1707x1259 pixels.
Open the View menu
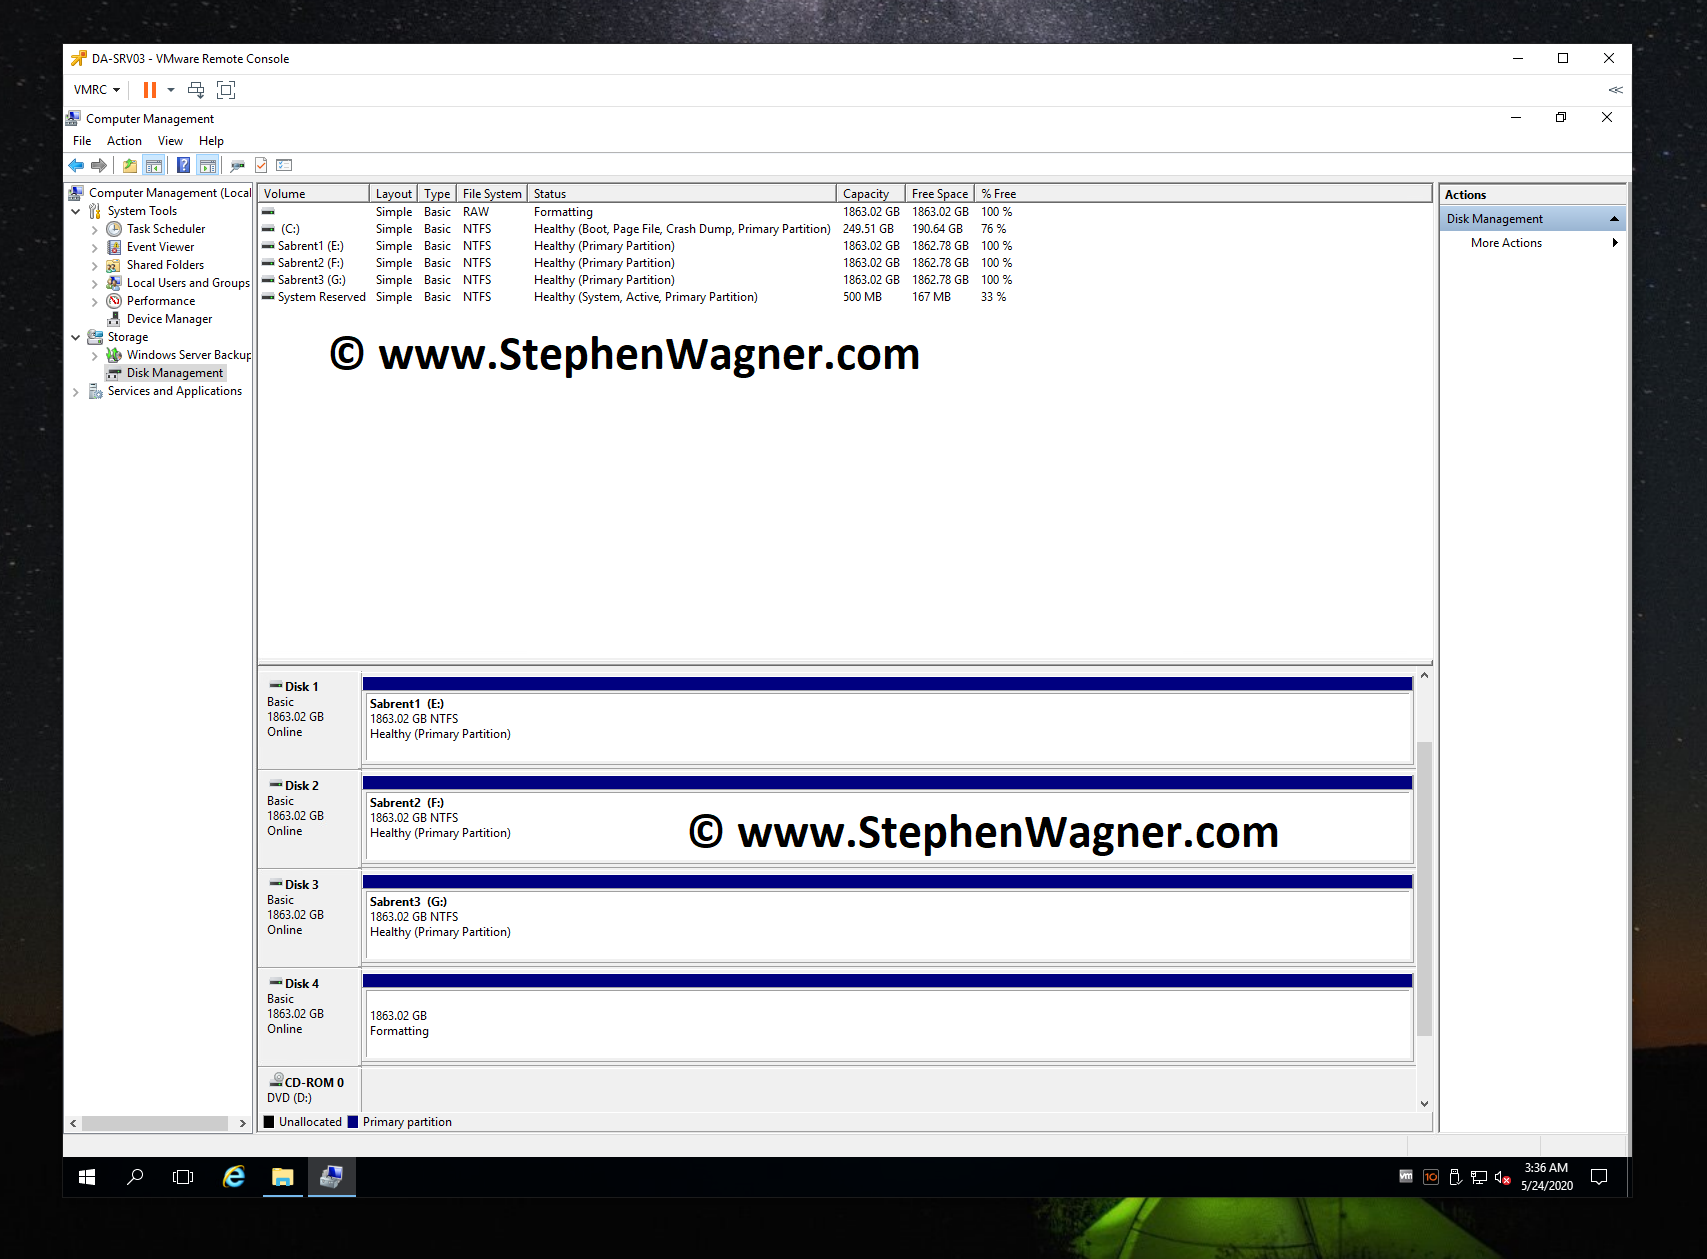(170, 141)
